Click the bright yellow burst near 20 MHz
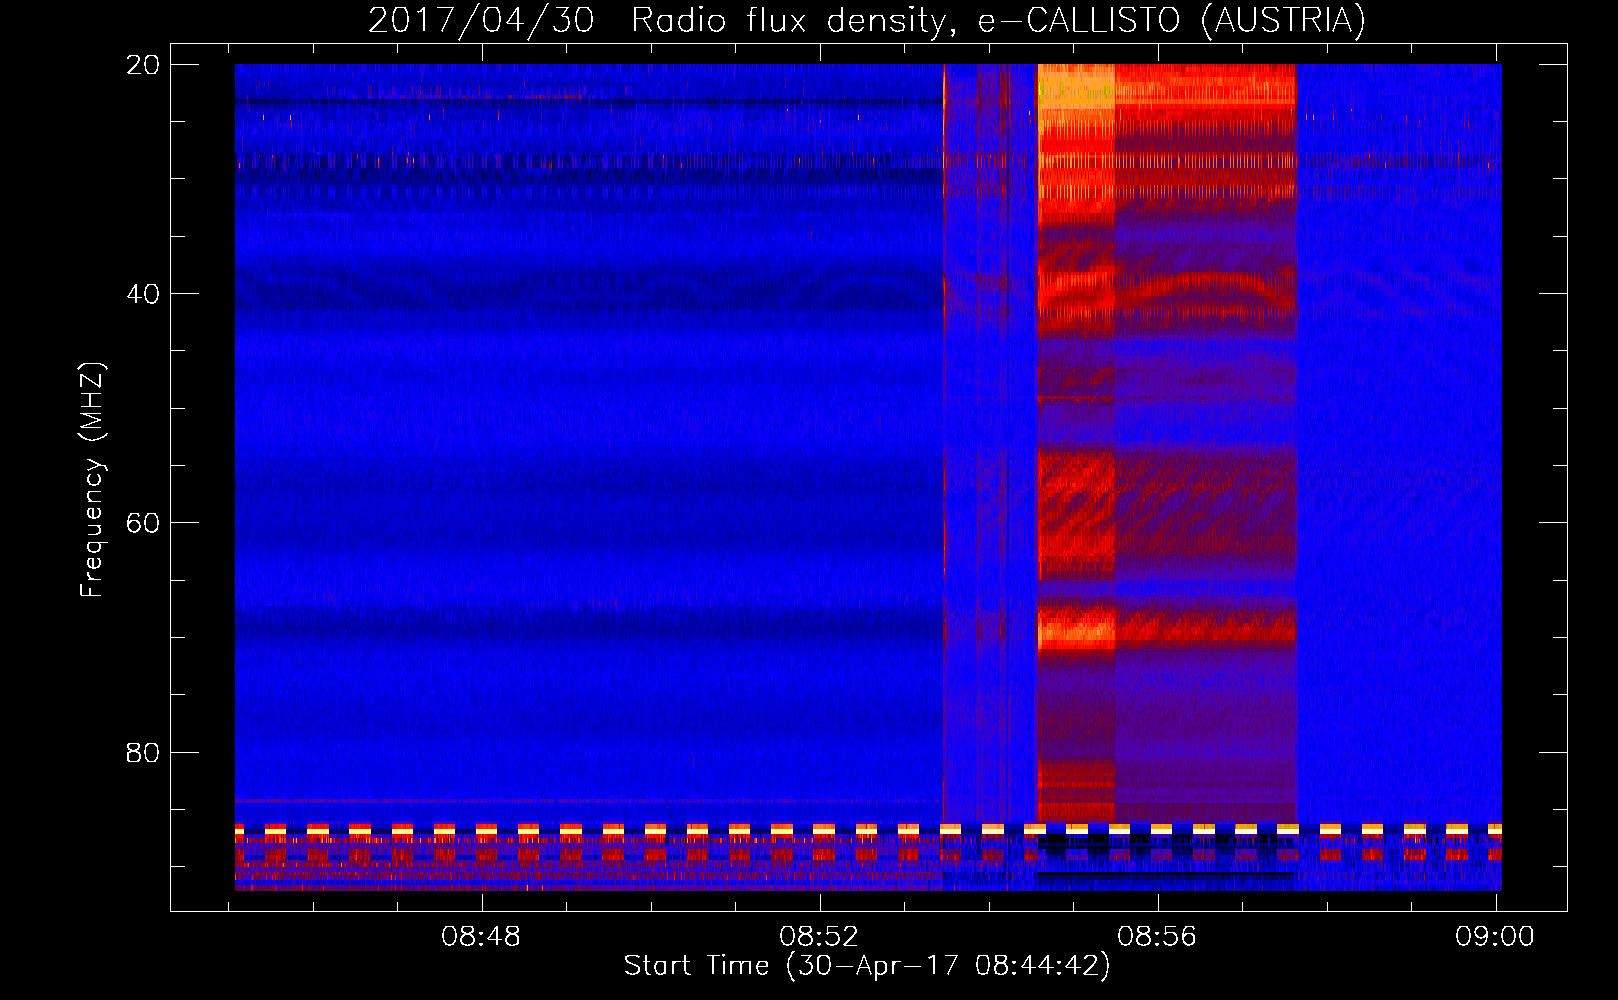Screen dimensions: 1618x1000 tap(1076, 87)
